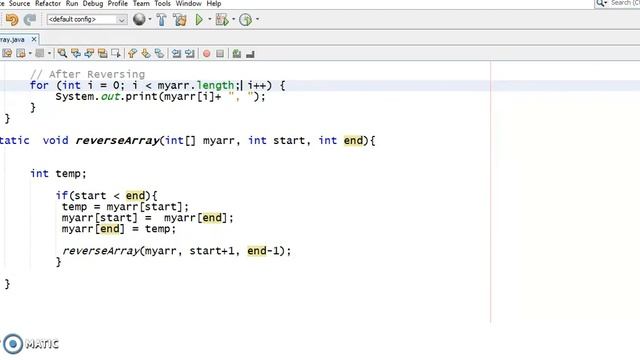This screenshot has width=640, height=360.
Task: Expand Run Project dropdown arrow
Action: [209, 19]
